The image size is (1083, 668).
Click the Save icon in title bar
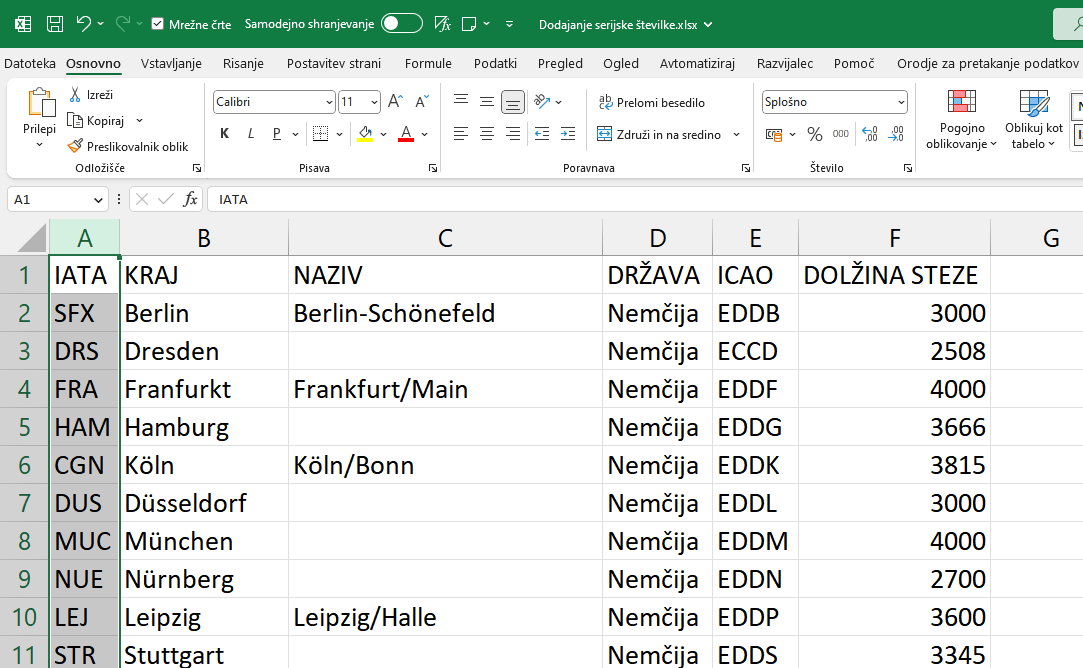tap(55, 24)
